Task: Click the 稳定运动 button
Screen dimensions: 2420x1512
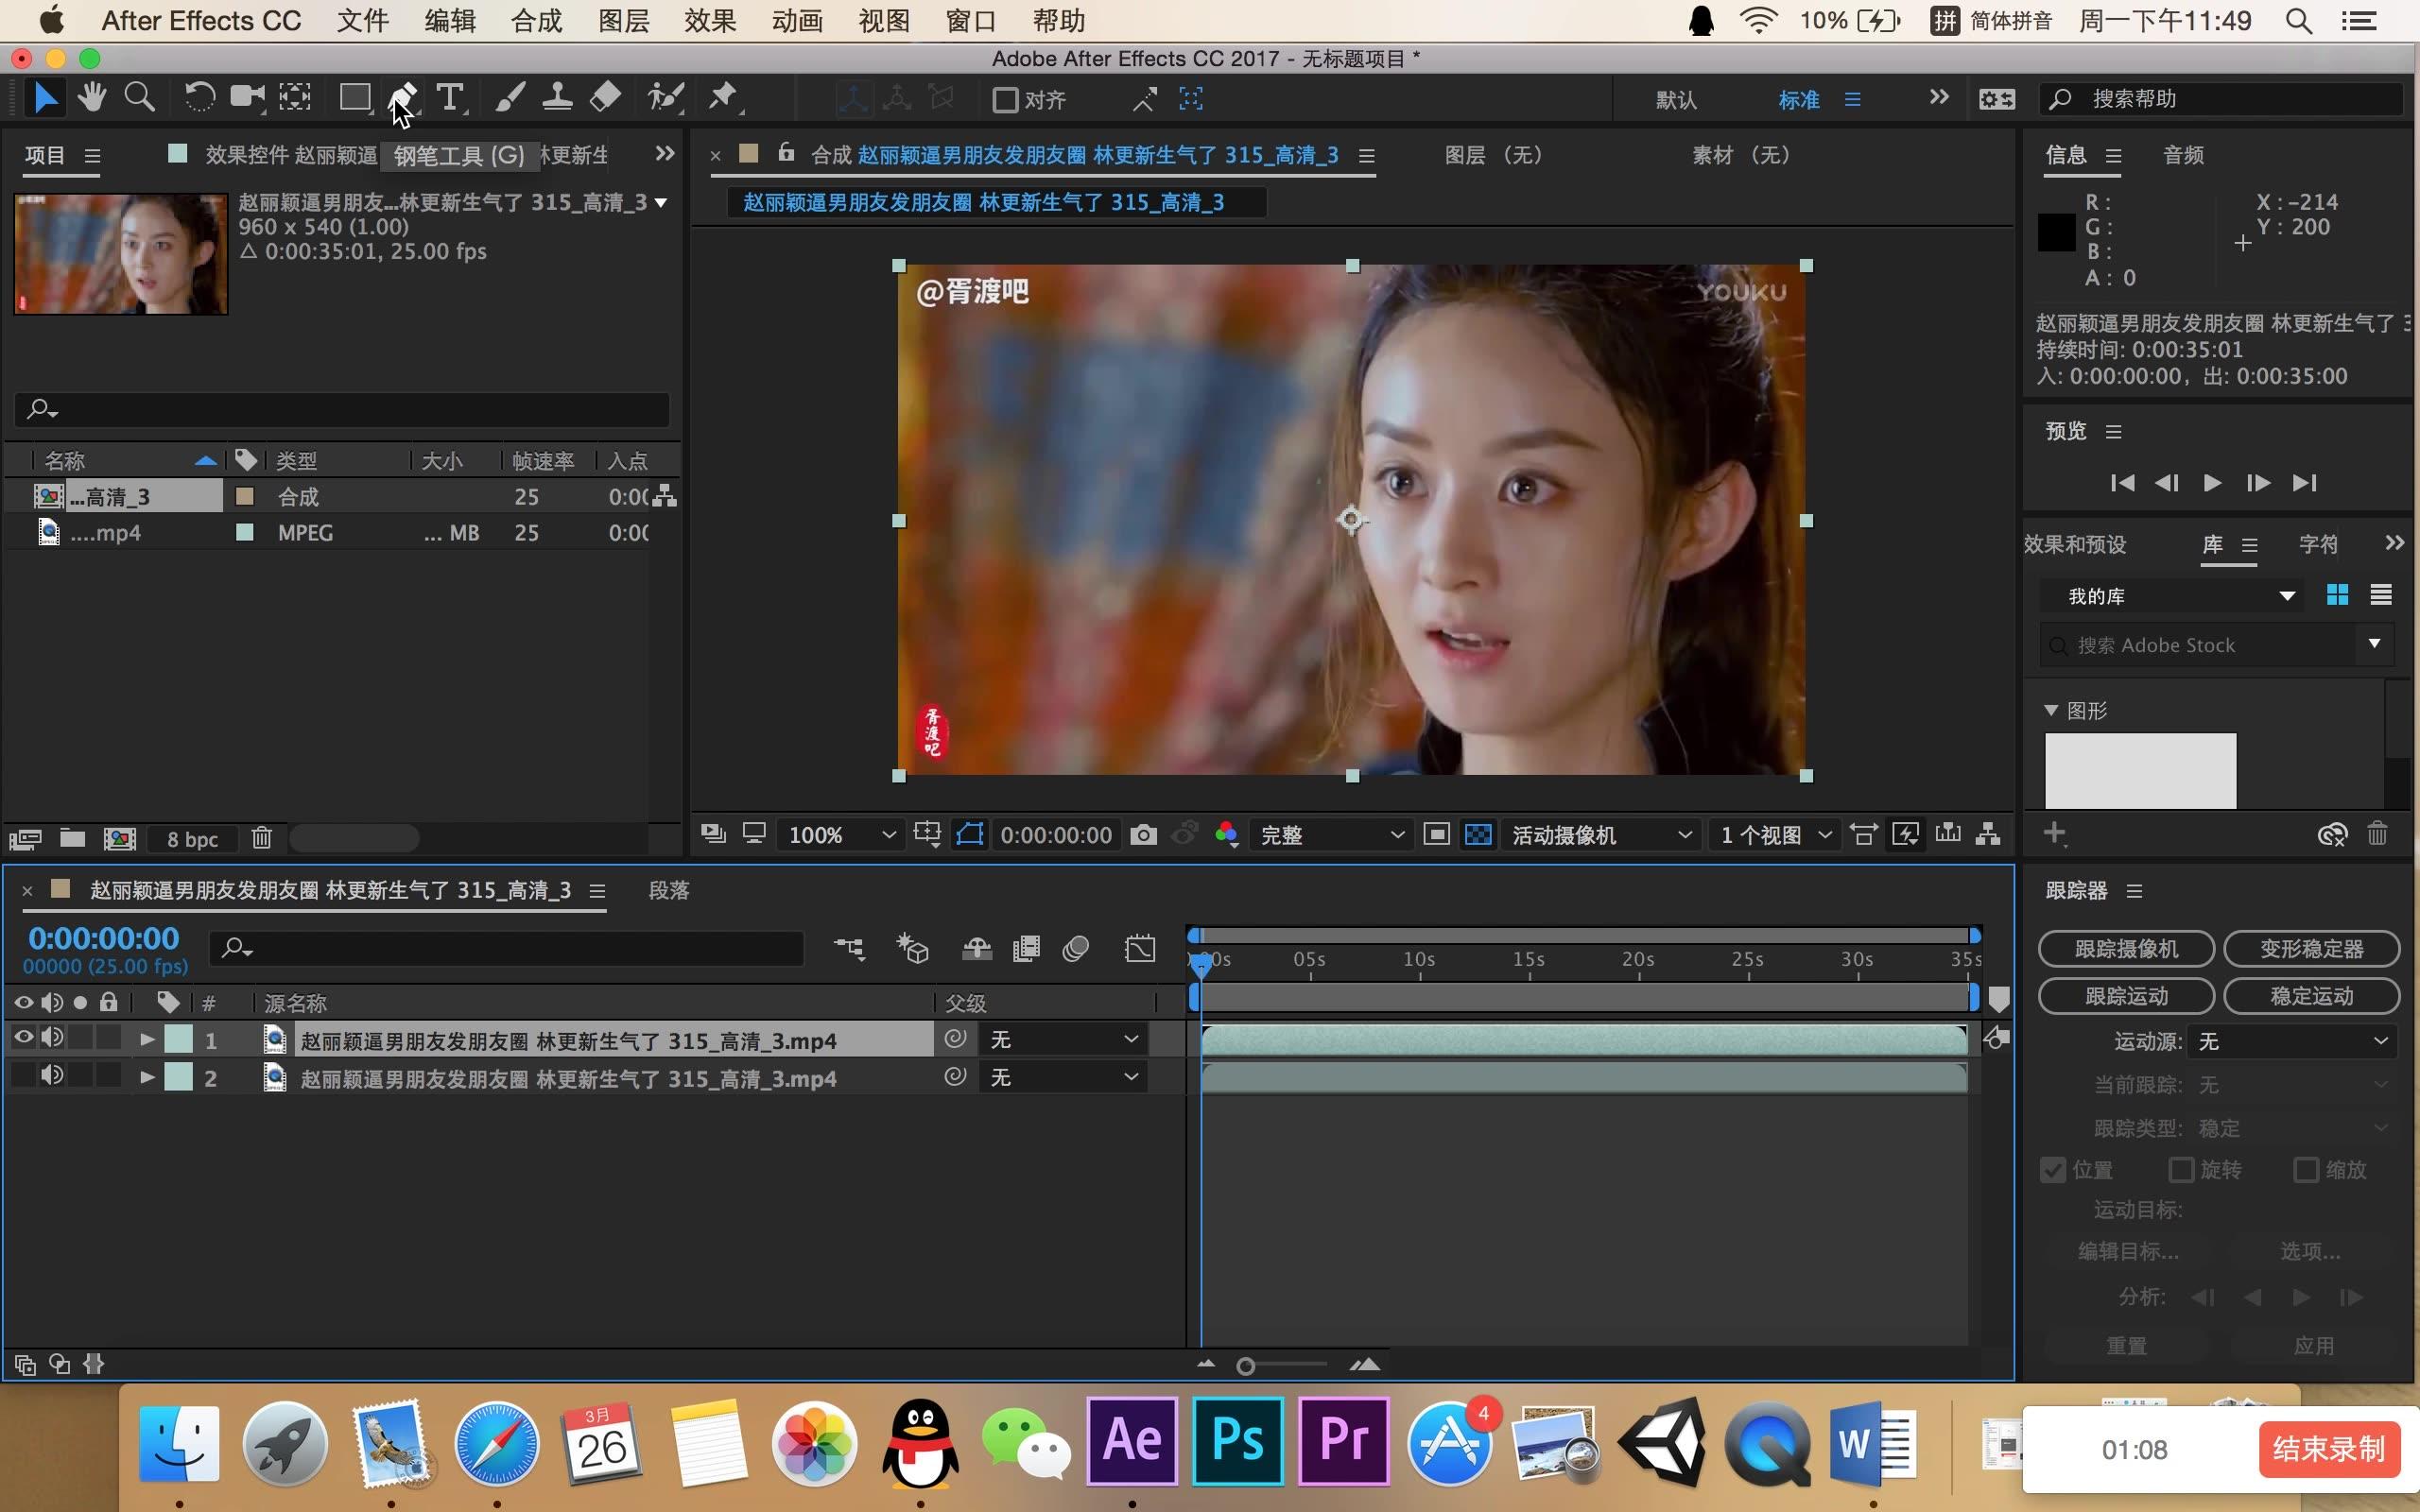Action: point(2311,996)
